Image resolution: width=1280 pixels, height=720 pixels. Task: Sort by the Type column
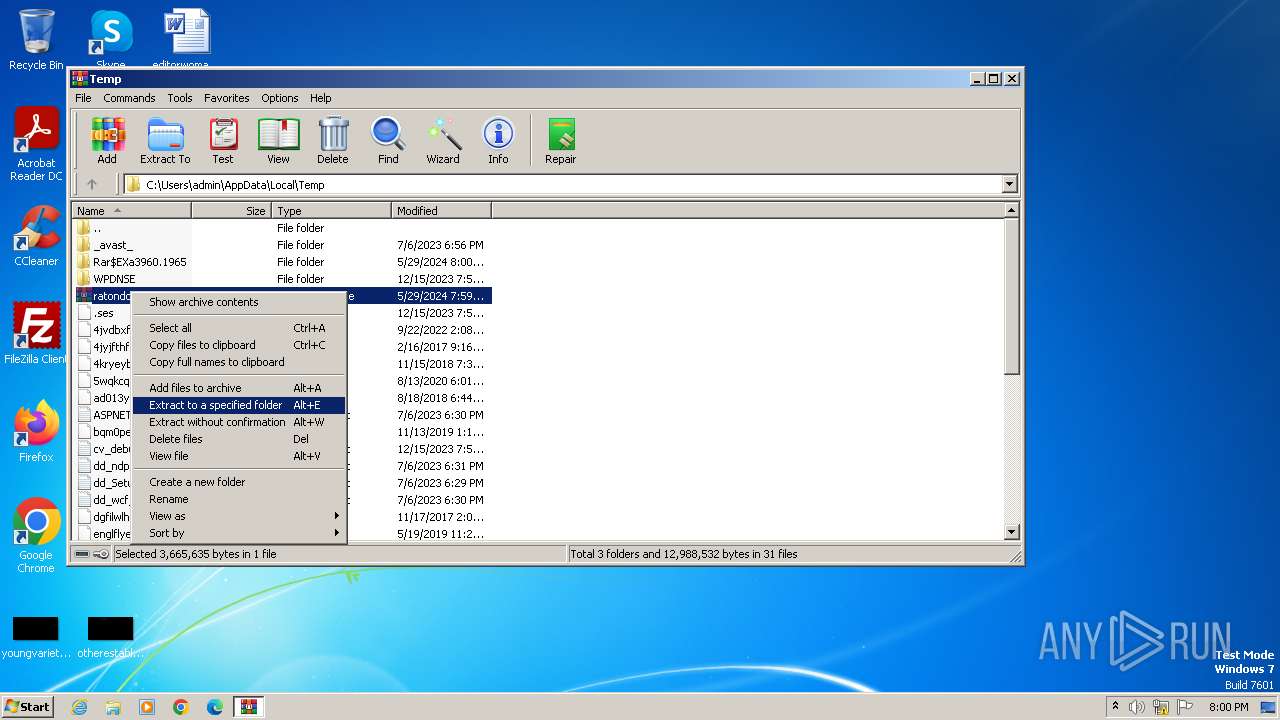pos(331,211)
